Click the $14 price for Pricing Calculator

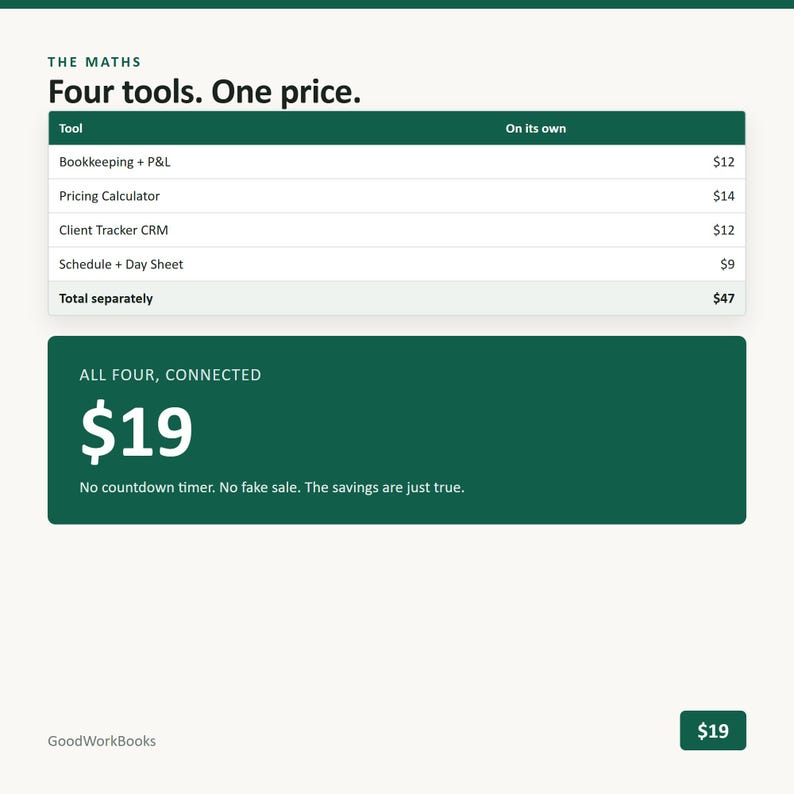[724, 195]
